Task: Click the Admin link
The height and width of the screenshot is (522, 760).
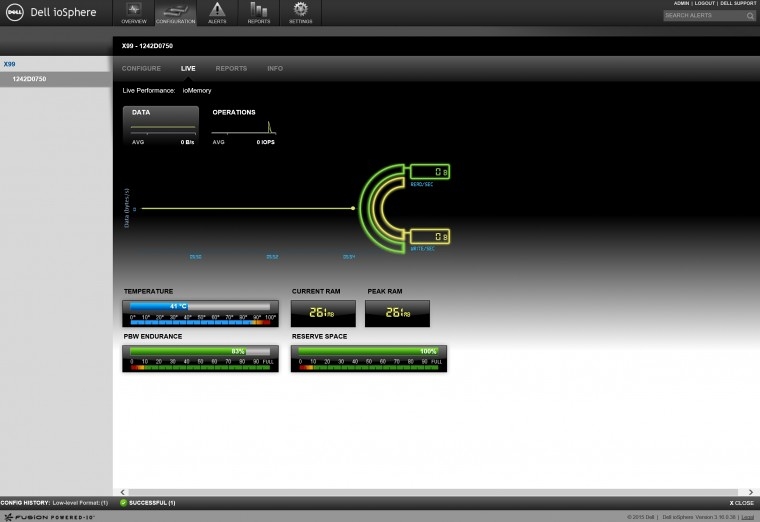Action: 681,3
